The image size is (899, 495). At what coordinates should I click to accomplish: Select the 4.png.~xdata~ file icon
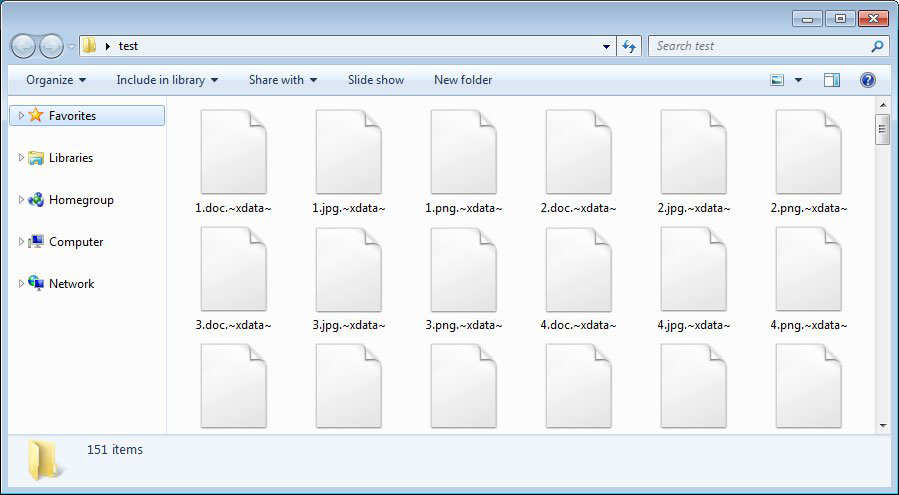tap(808, 269)
